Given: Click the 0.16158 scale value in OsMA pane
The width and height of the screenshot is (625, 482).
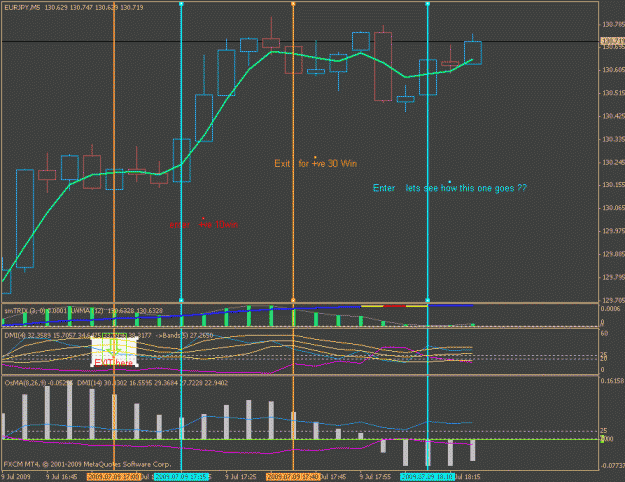Looking at the screenshot, I should 612,381.
